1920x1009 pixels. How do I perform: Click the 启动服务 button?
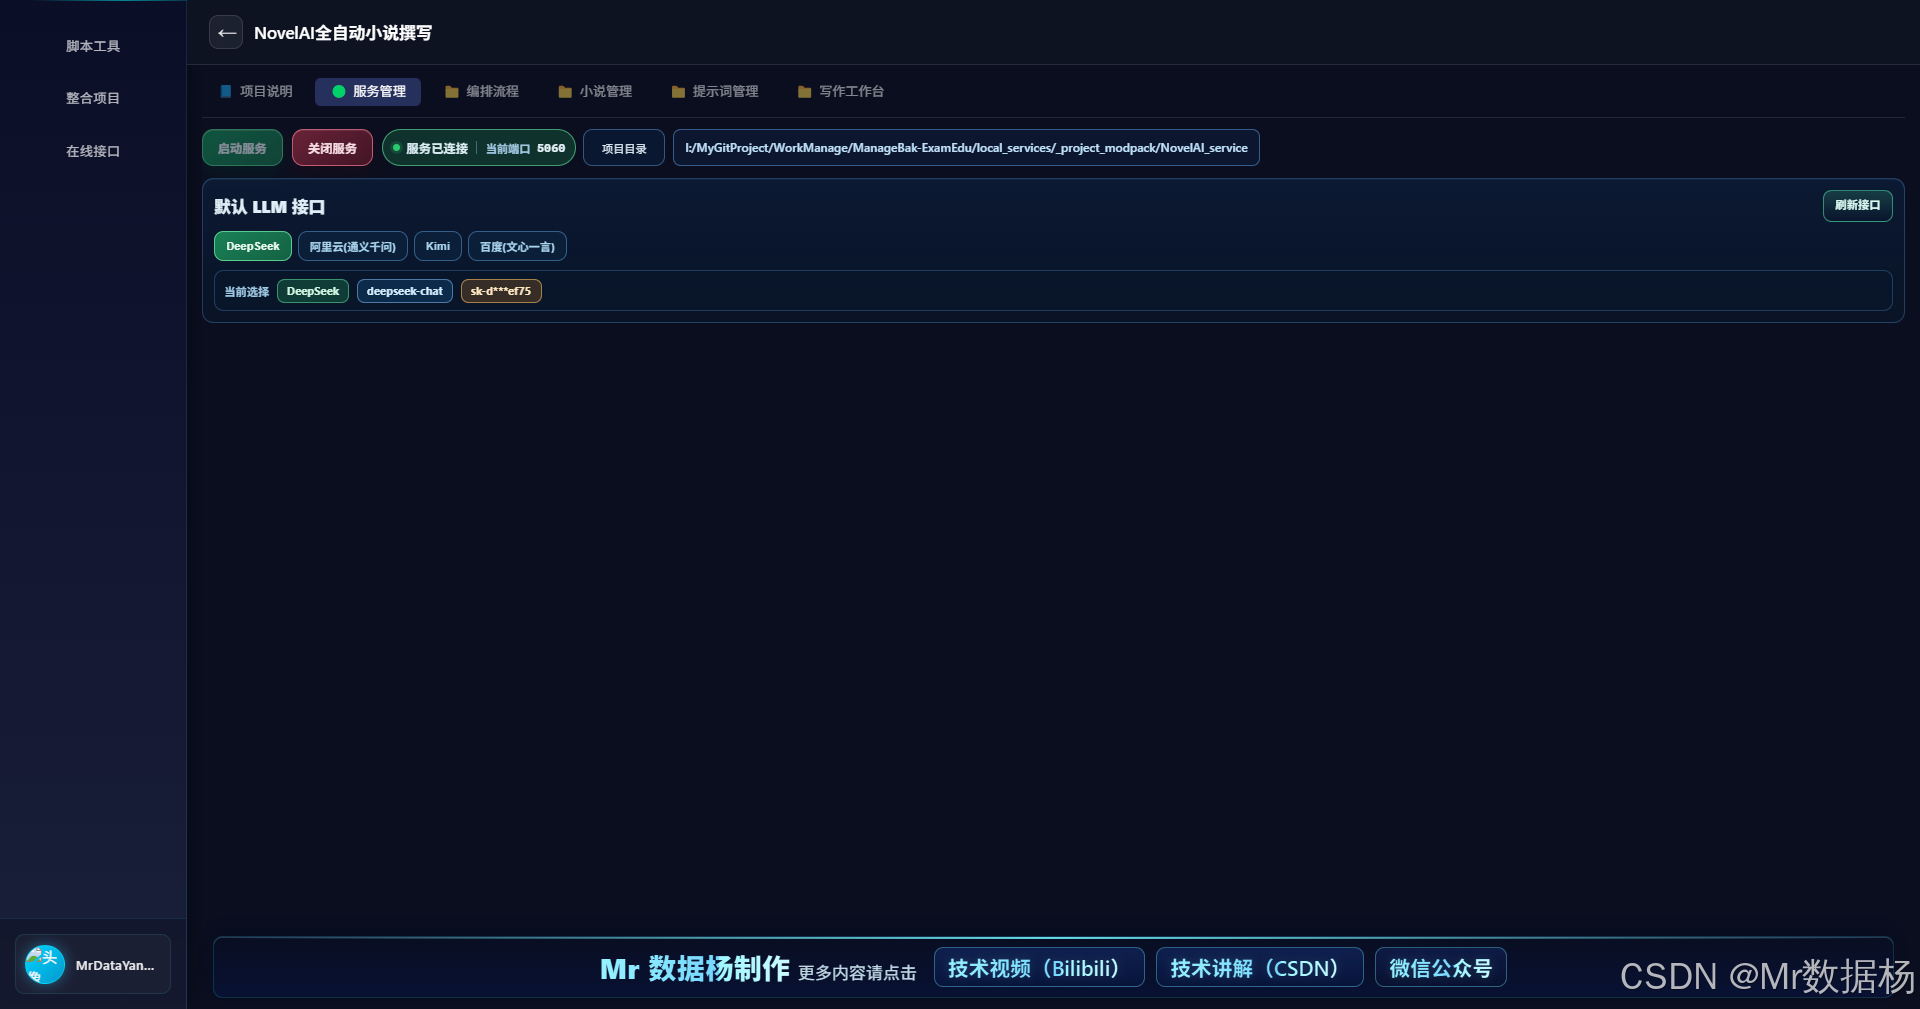click(242, 148)
